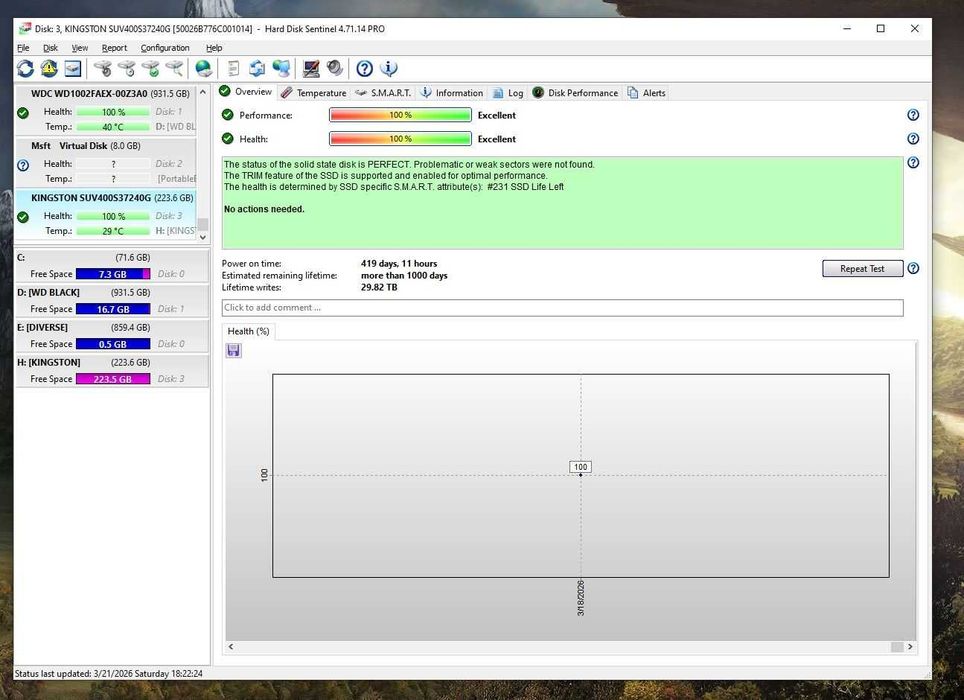Click the disk with stethoscope test icon
This screenshot has width=964, height=700.
click(x=103, y=68)
